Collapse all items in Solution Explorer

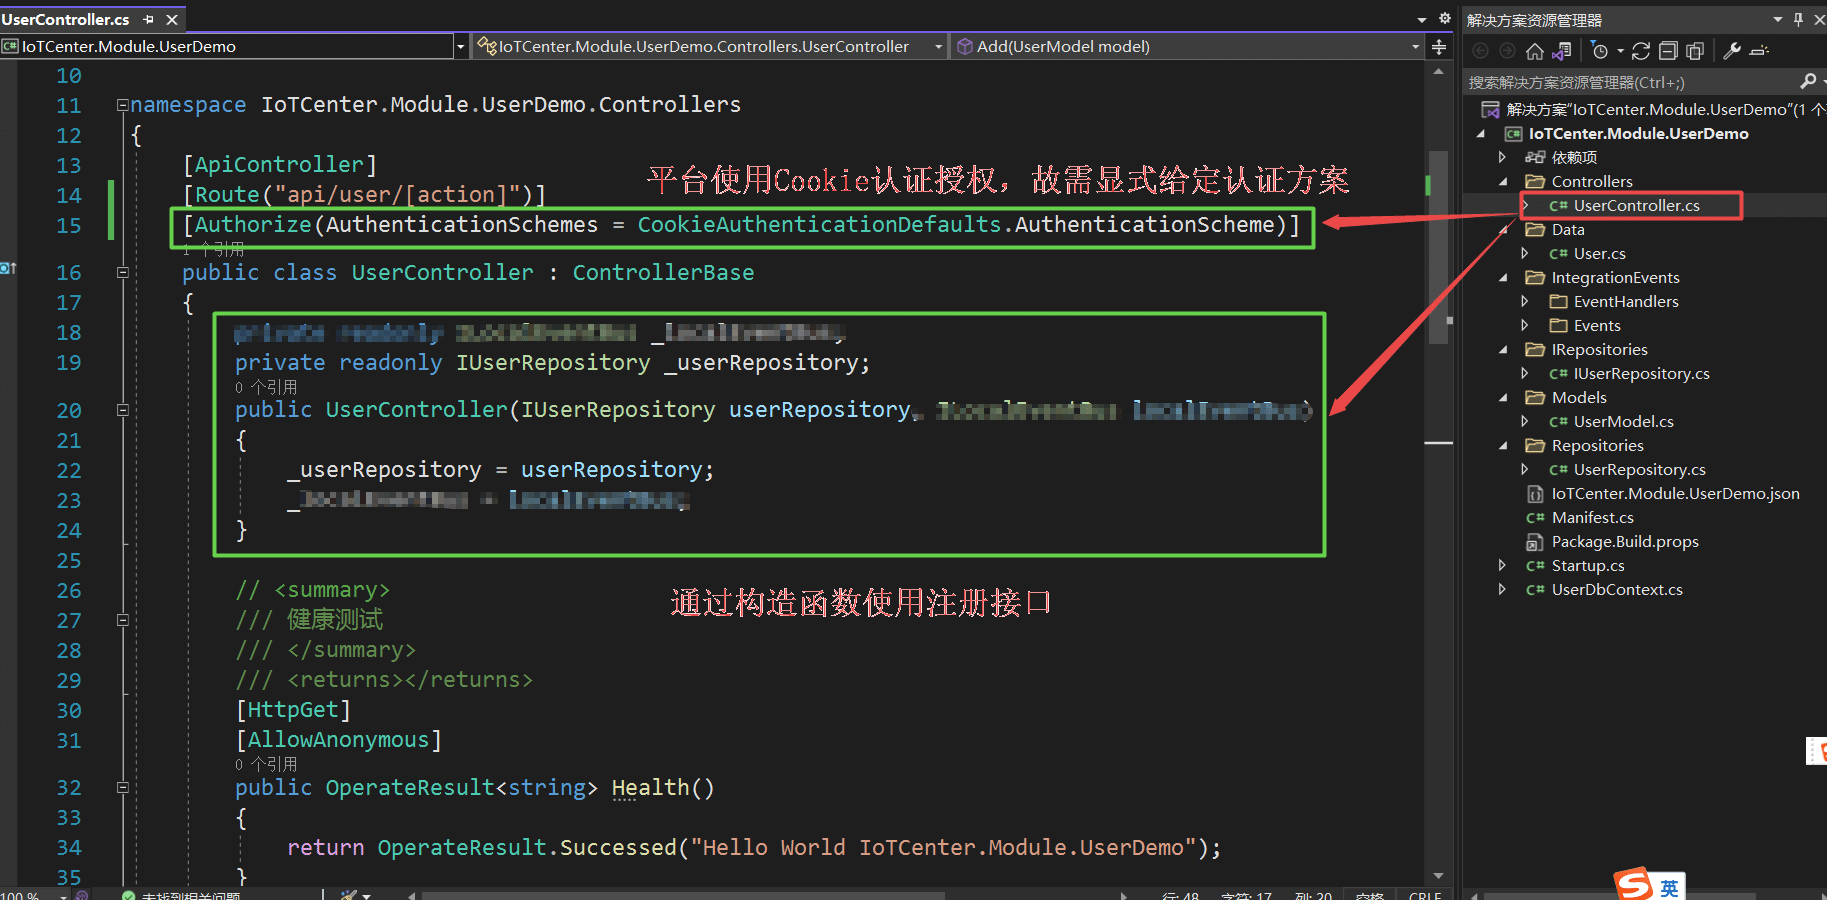(1668, 51)
